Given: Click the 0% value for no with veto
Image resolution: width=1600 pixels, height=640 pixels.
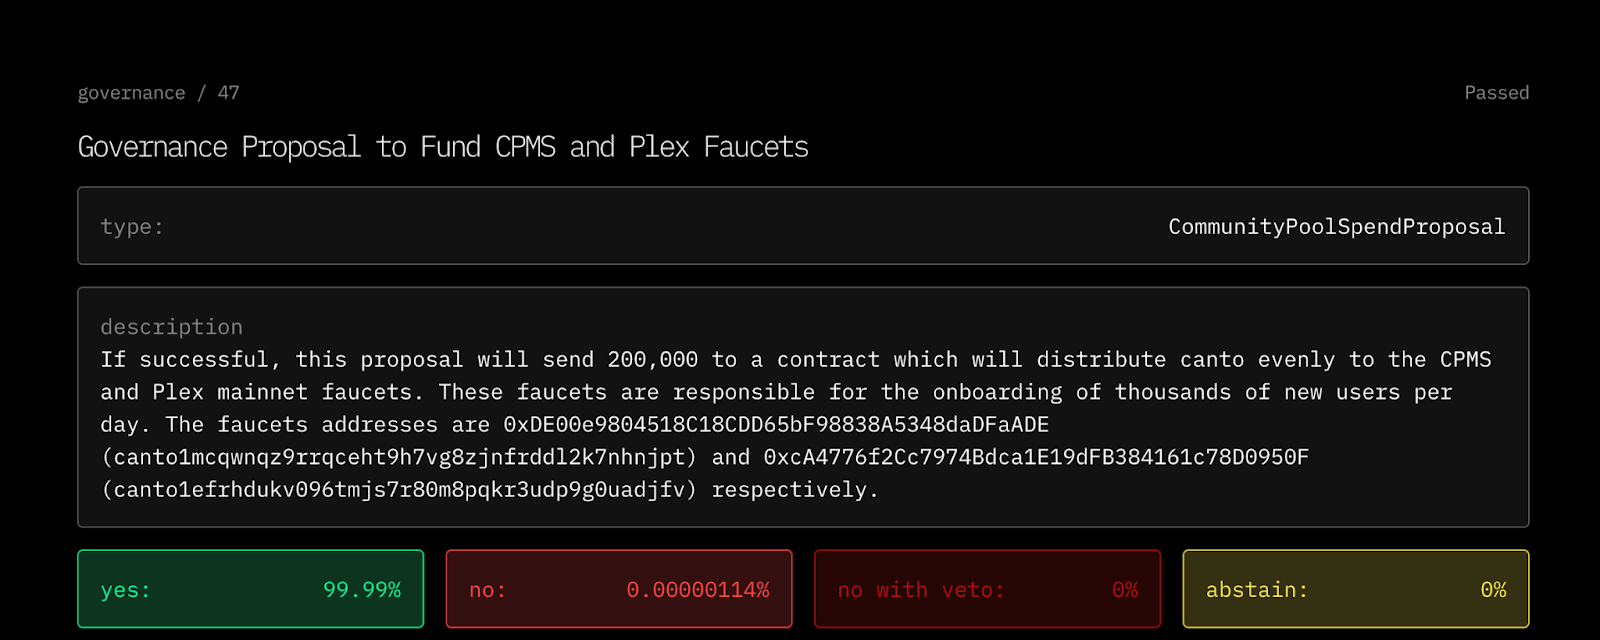Looking at the screenshot, I should click(x=1125, y=590).
